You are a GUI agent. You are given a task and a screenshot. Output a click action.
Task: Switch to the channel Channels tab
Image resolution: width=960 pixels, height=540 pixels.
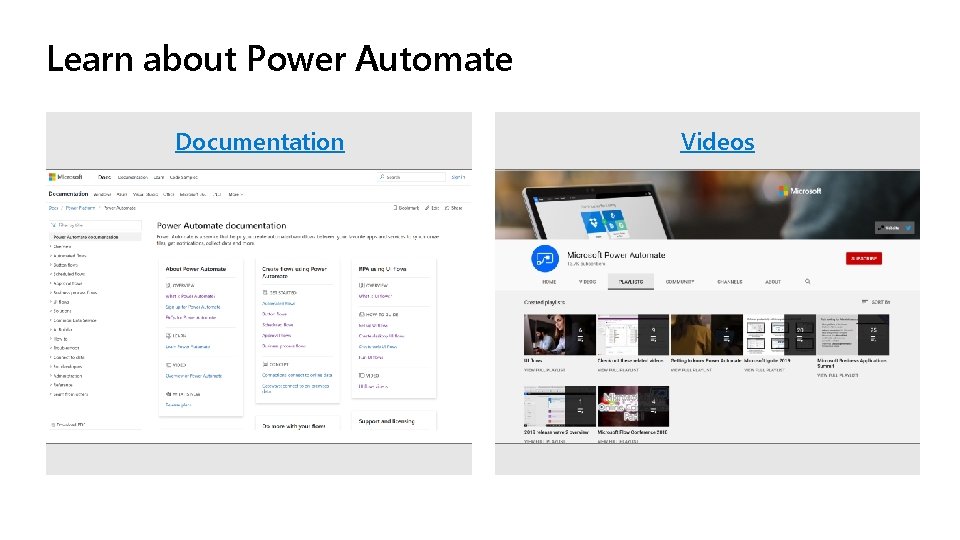(730, 282)
